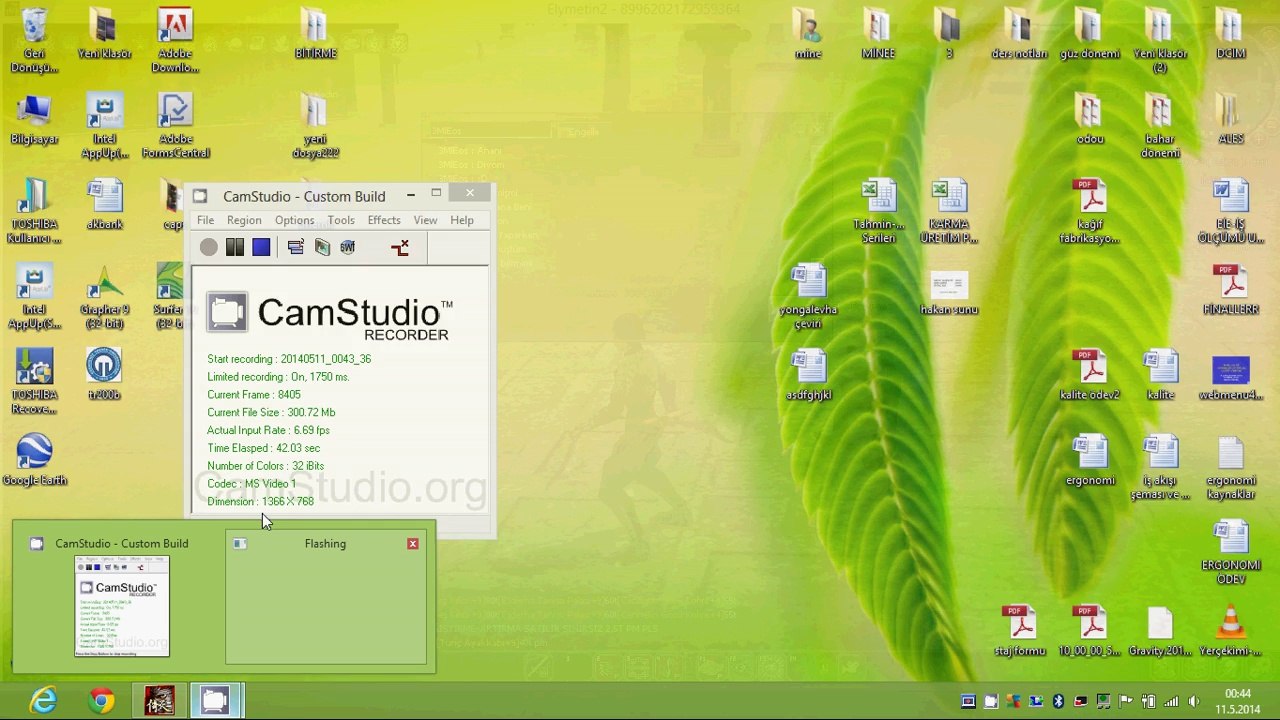
Task: Select the VLC Yerçekimi media file
Action: [x=1230, y=631]
